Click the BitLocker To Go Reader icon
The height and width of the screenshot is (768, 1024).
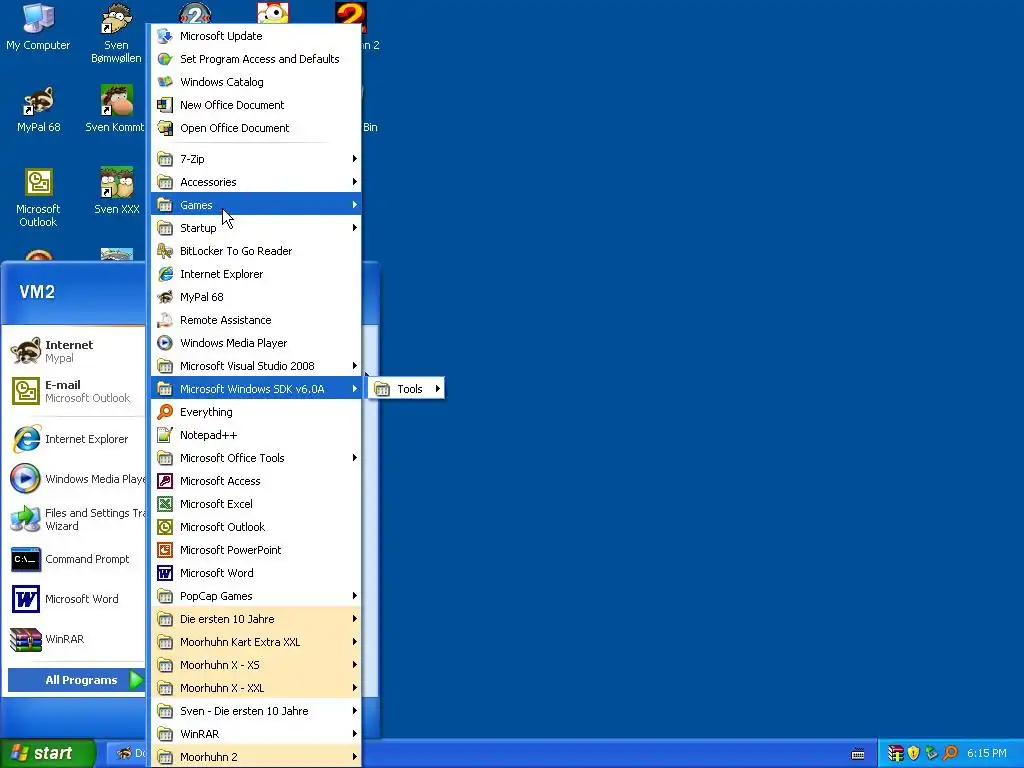point(165,251)
